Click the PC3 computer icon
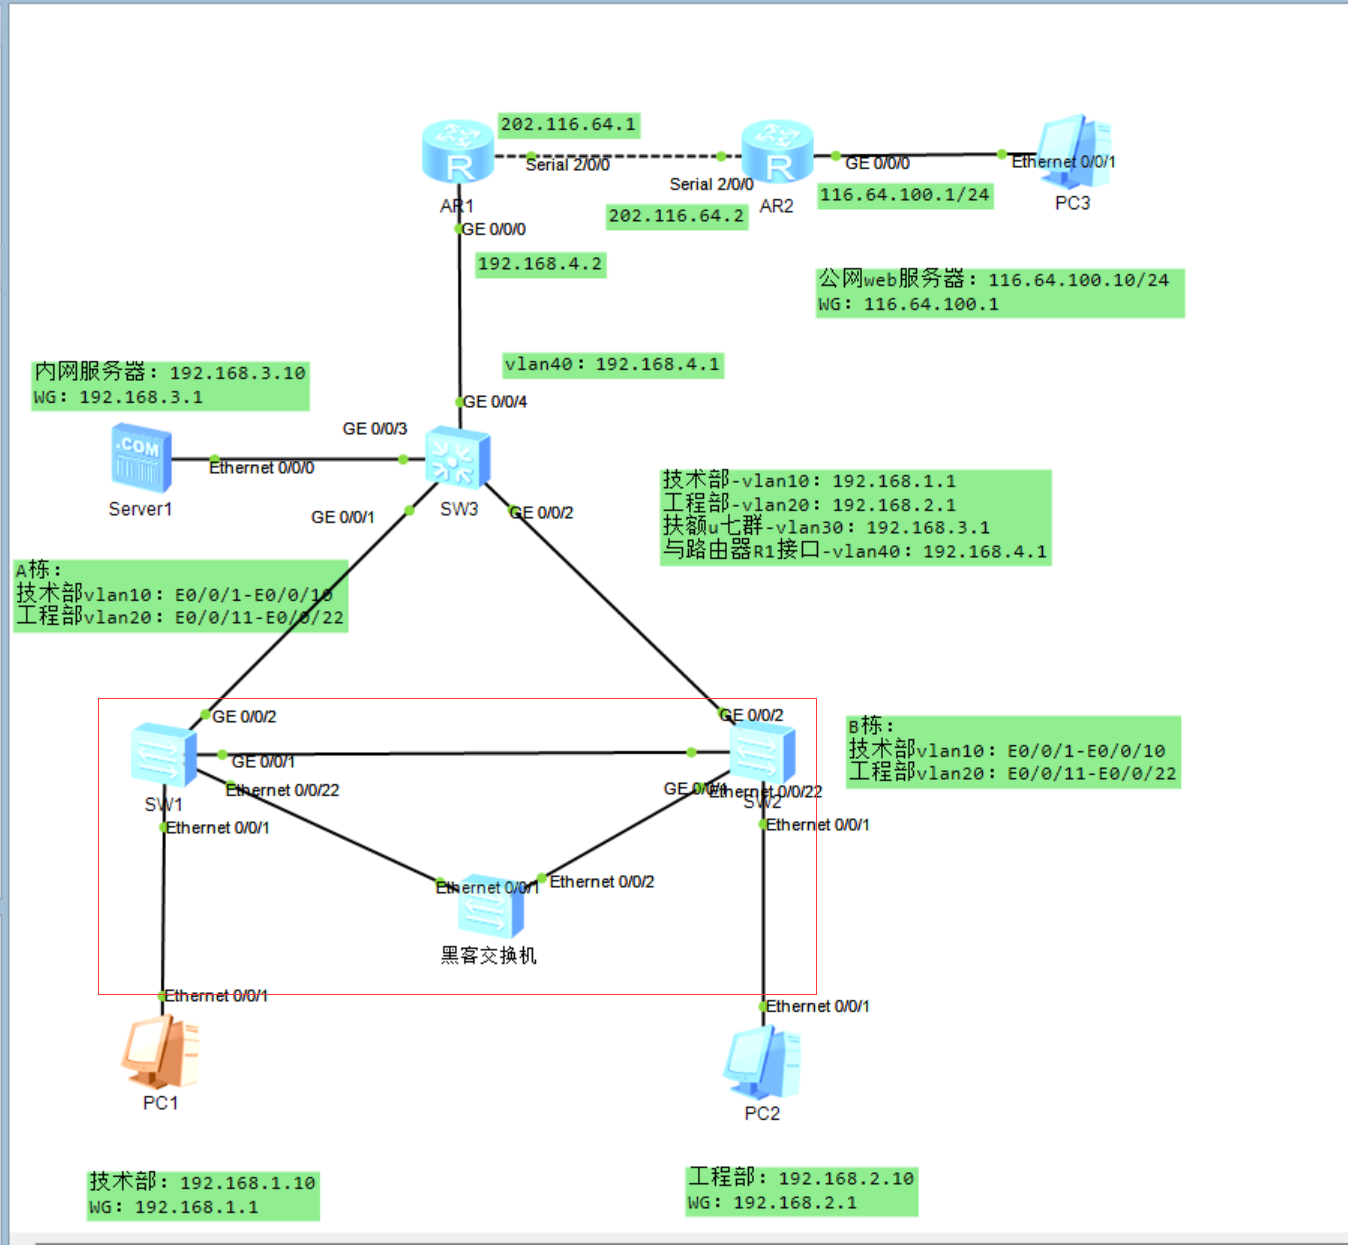The height and width of the screenshot is (1245, 1348). (x=1075, y=152)
